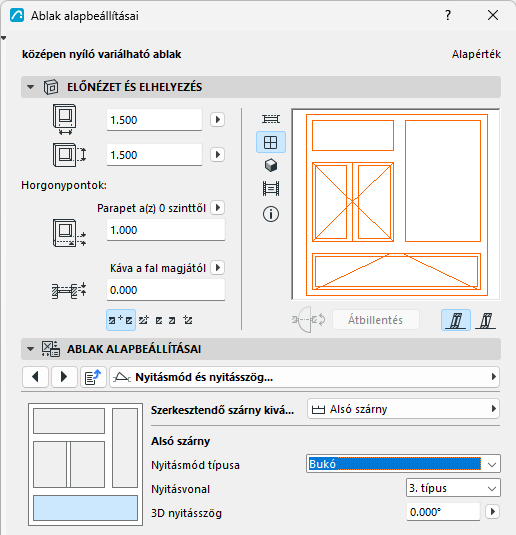The width and height of the screenshot is (516, 535).
Task: Click the Előnézet és elhelyezés panel icon
Action: tap(51, 87)
